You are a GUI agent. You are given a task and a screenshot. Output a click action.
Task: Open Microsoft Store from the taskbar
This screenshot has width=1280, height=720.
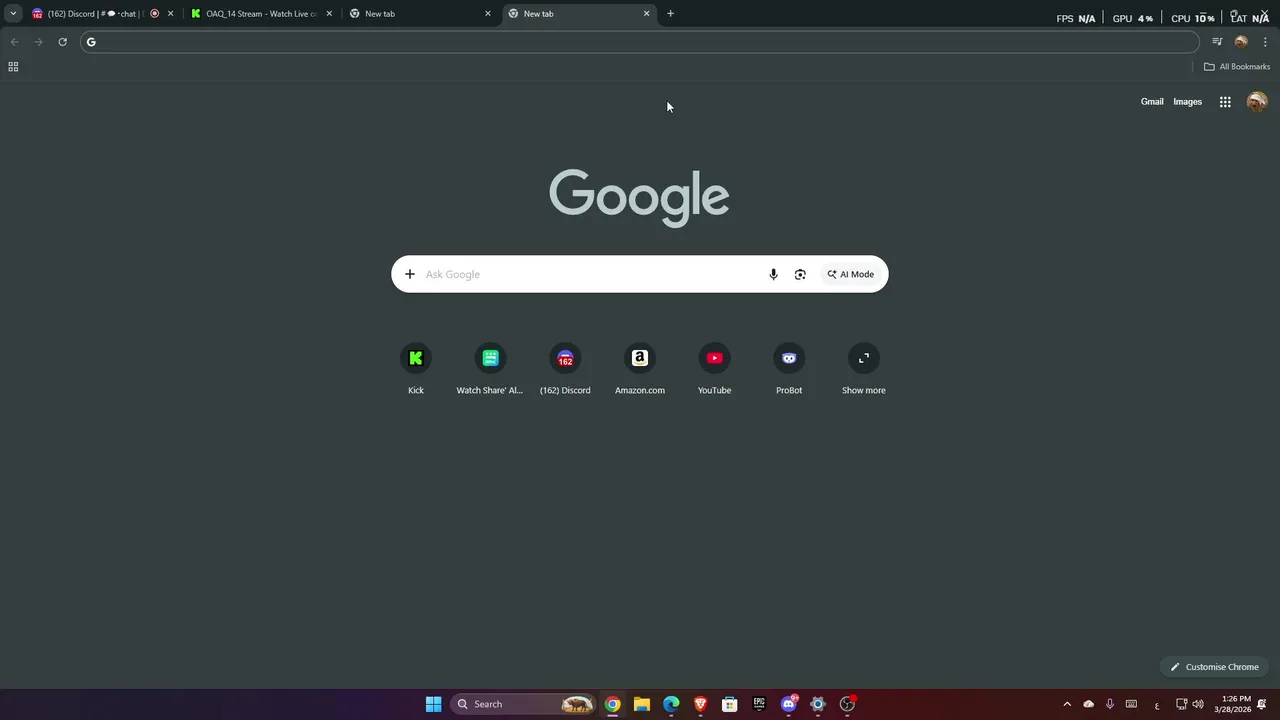(730, 704)
